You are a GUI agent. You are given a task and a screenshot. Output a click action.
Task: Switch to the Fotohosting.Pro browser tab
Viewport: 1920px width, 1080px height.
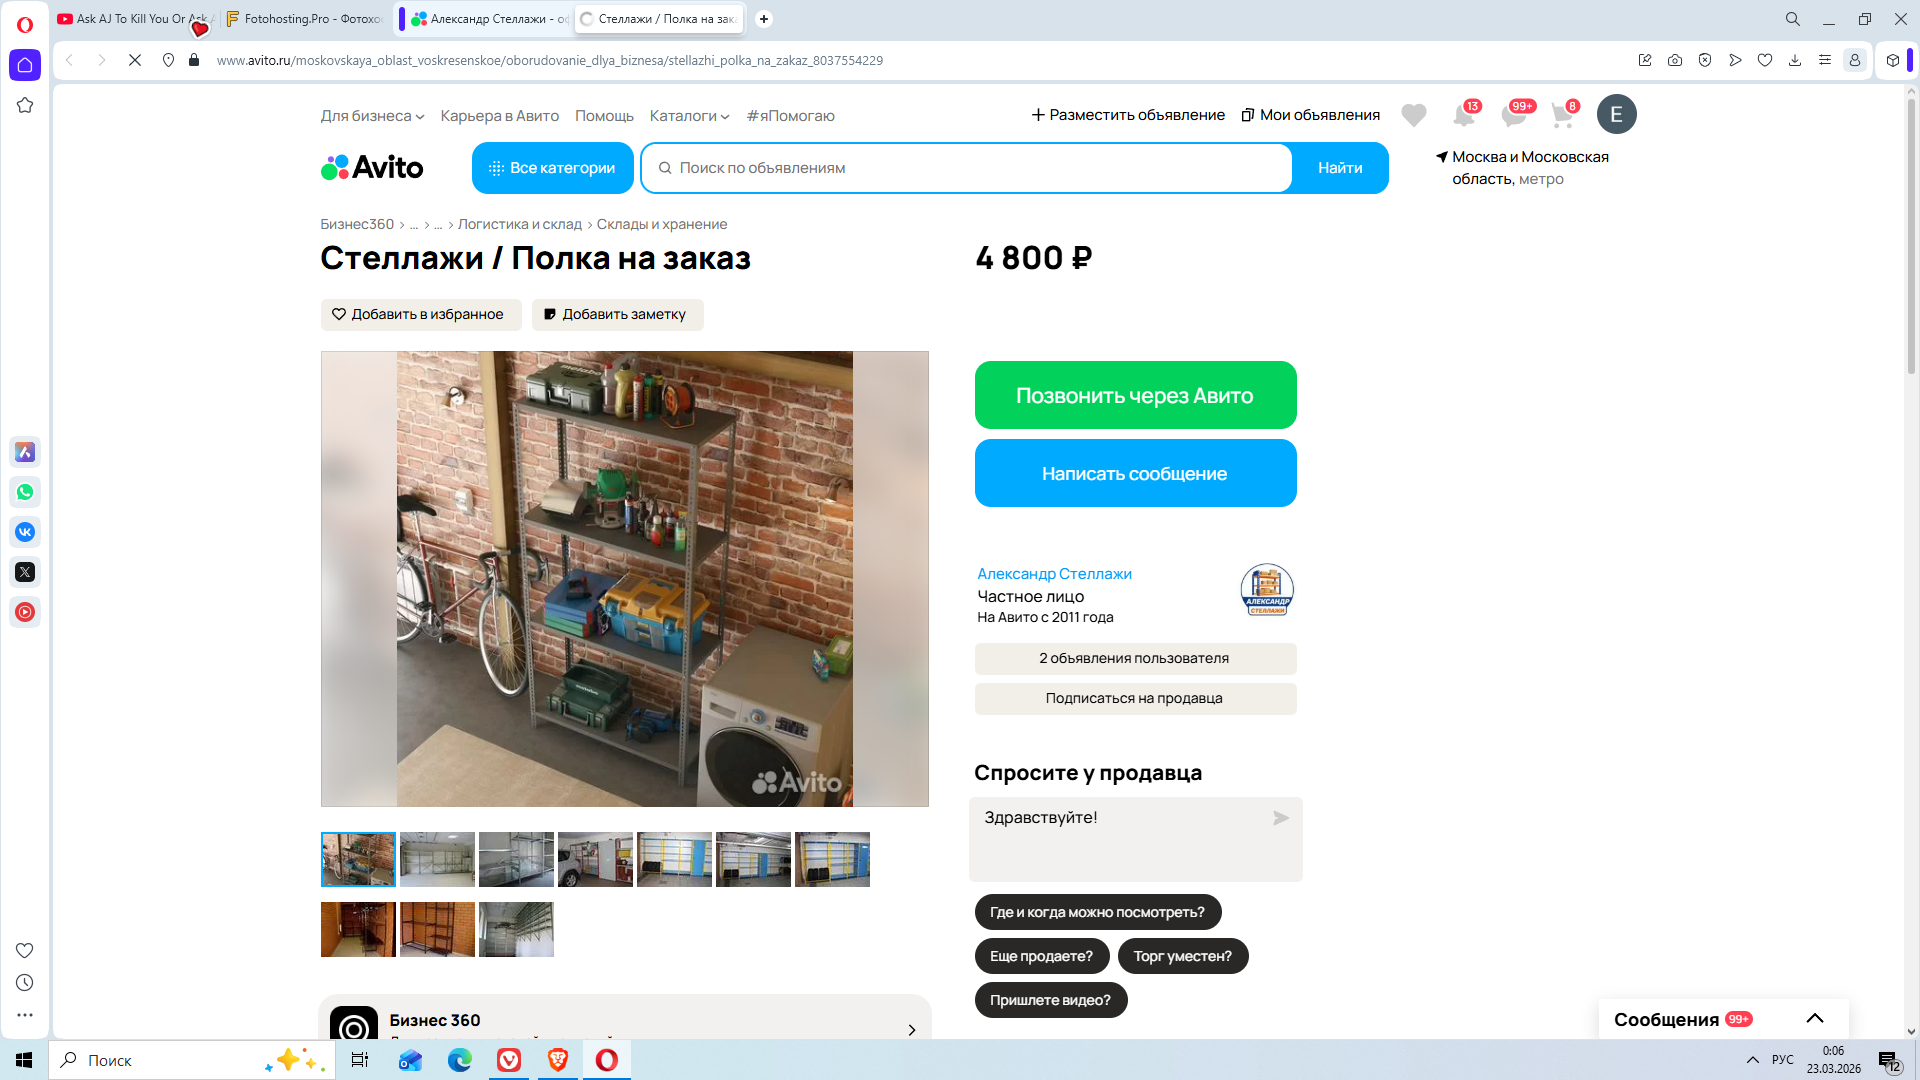tap(305, 19)
